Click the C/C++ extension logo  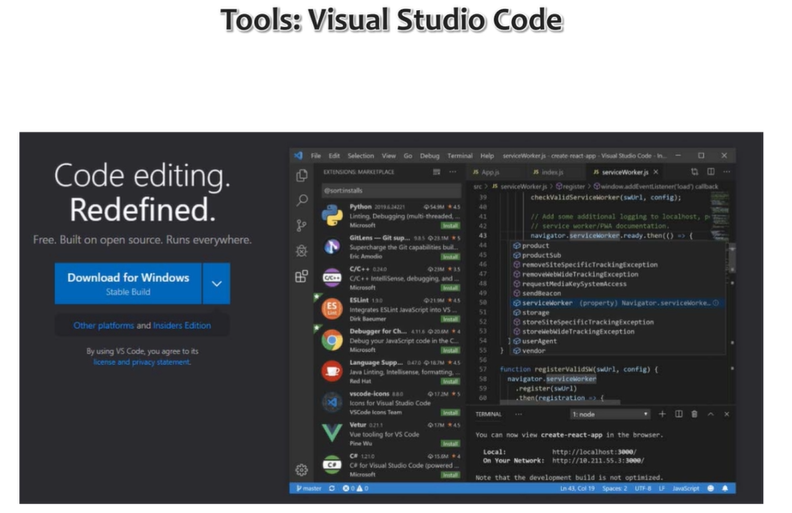[x=332, y=278]
